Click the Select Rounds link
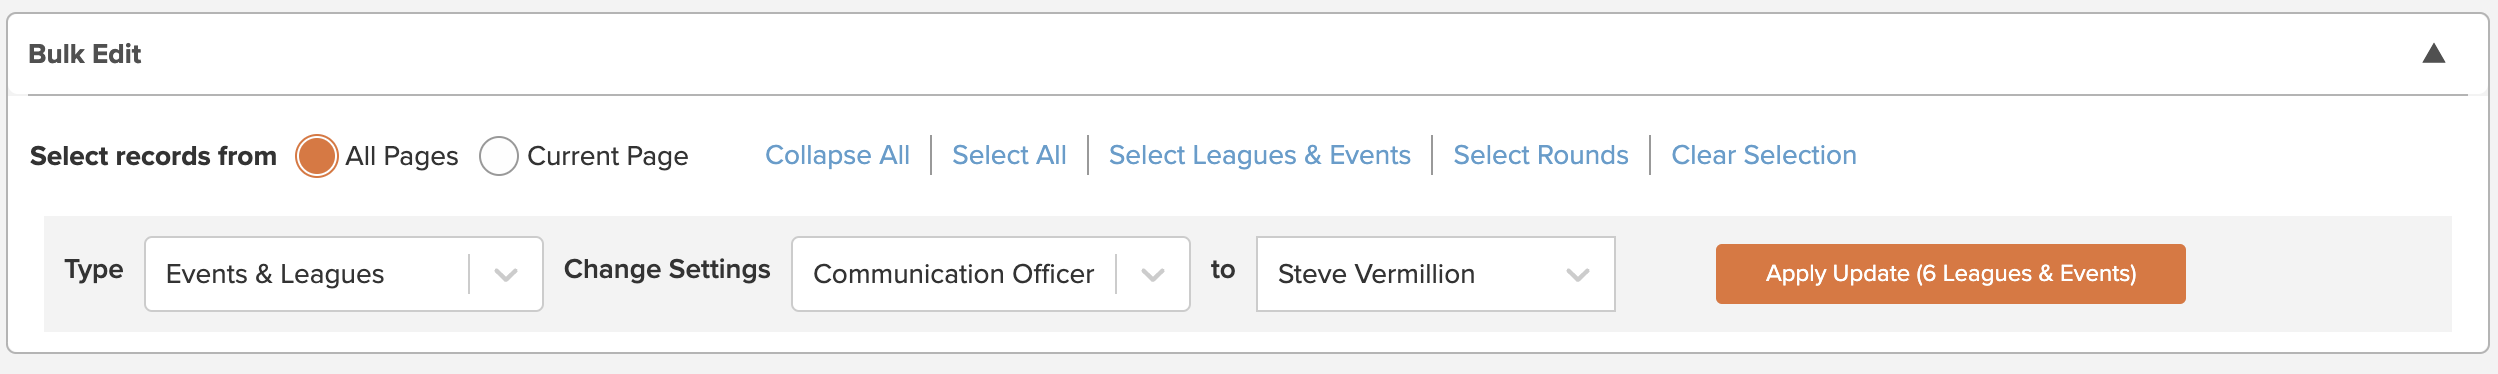Viewport: 2498px width, 374px height. 1541,155
